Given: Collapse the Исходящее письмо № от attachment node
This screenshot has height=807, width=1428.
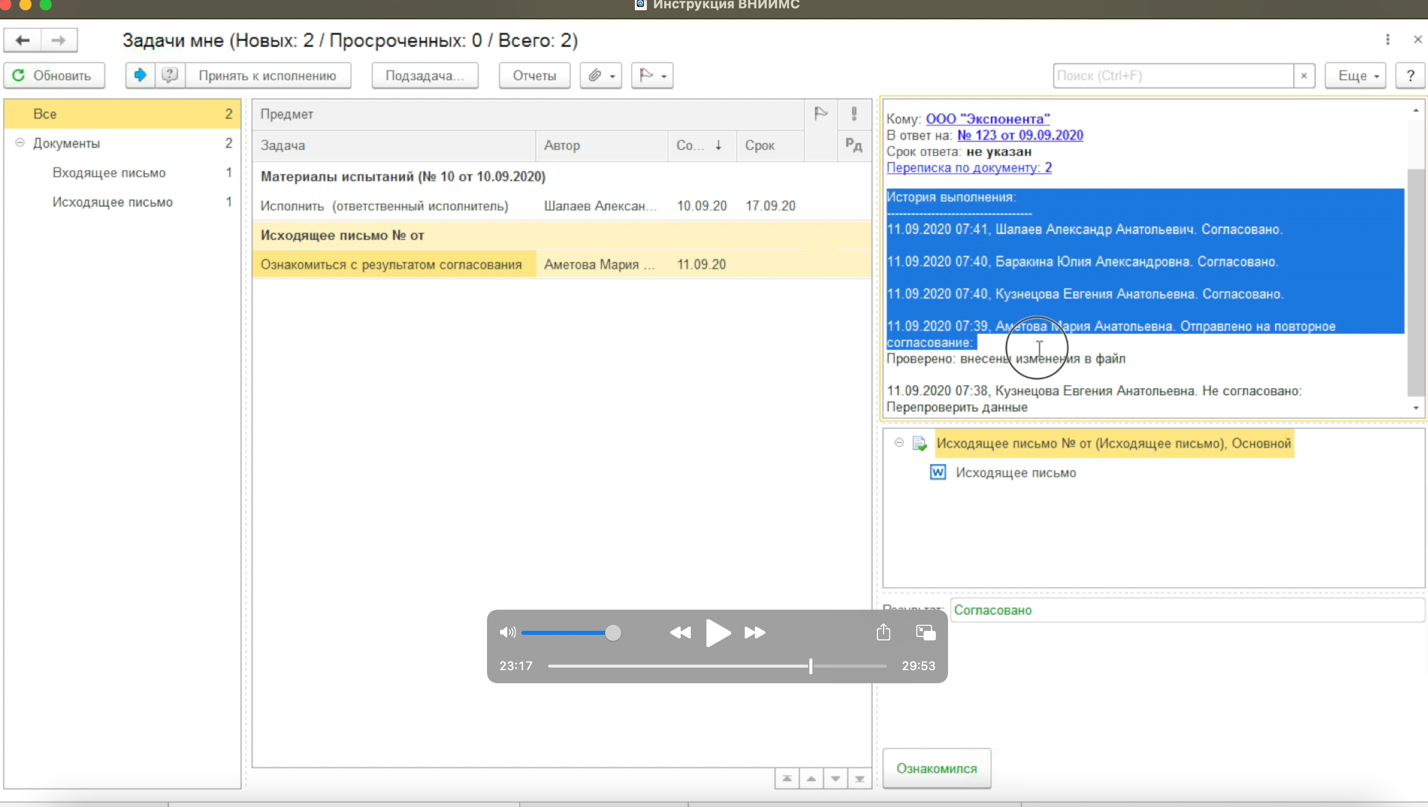Looking at the screenshot, I should [x=899, y=443].
